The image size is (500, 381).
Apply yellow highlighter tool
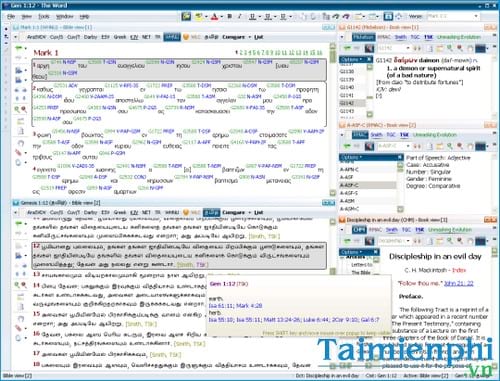pos(199,16)
